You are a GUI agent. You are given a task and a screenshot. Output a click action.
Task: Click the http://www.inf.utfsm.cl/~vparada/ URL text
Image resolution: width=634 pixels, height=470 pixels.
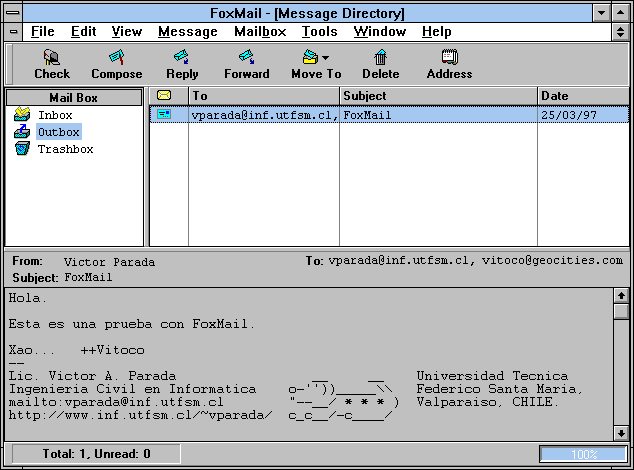(x=141, y=415)
